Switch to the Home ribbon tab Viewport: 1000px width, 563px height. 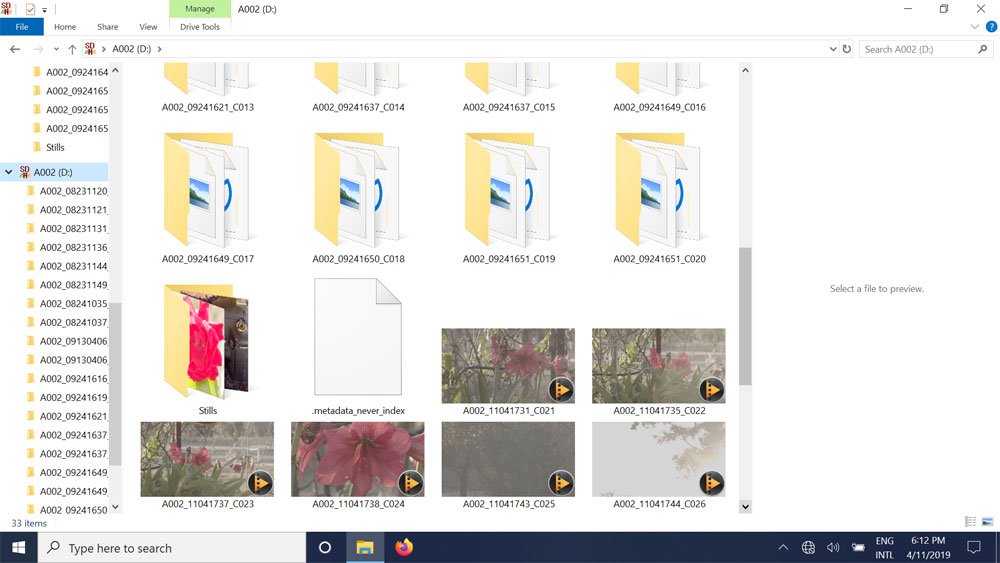point(64,27)
